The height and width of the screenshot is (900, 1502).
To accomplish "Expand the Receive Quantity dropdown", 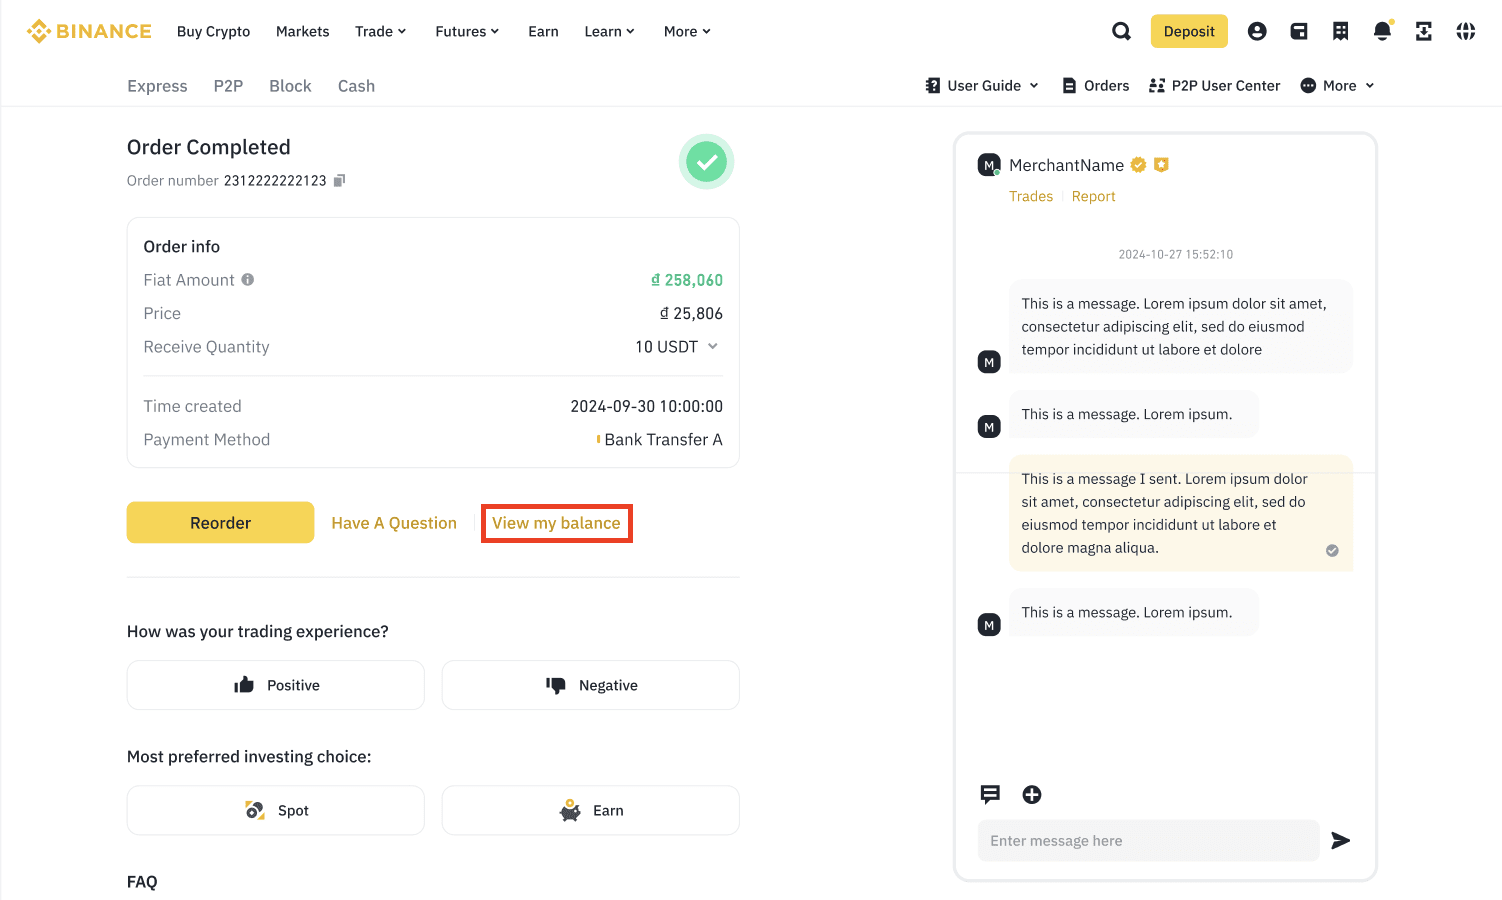I will tap(713, 347).
